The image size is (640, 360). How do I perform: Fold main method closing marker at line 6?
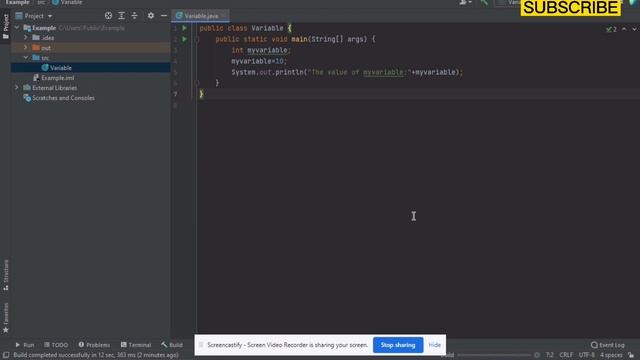196,83
